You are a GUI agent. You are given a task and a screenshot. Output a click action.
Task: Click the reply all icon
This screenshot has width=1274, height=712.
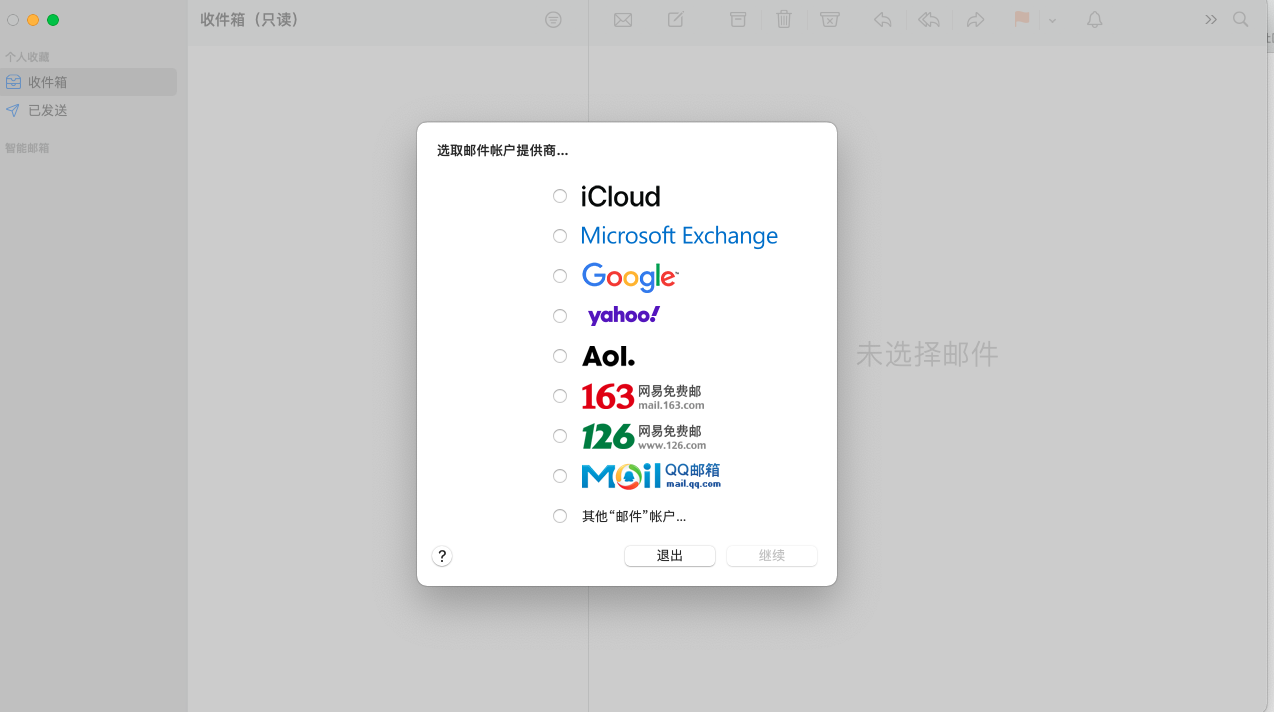tap(929, 20)
